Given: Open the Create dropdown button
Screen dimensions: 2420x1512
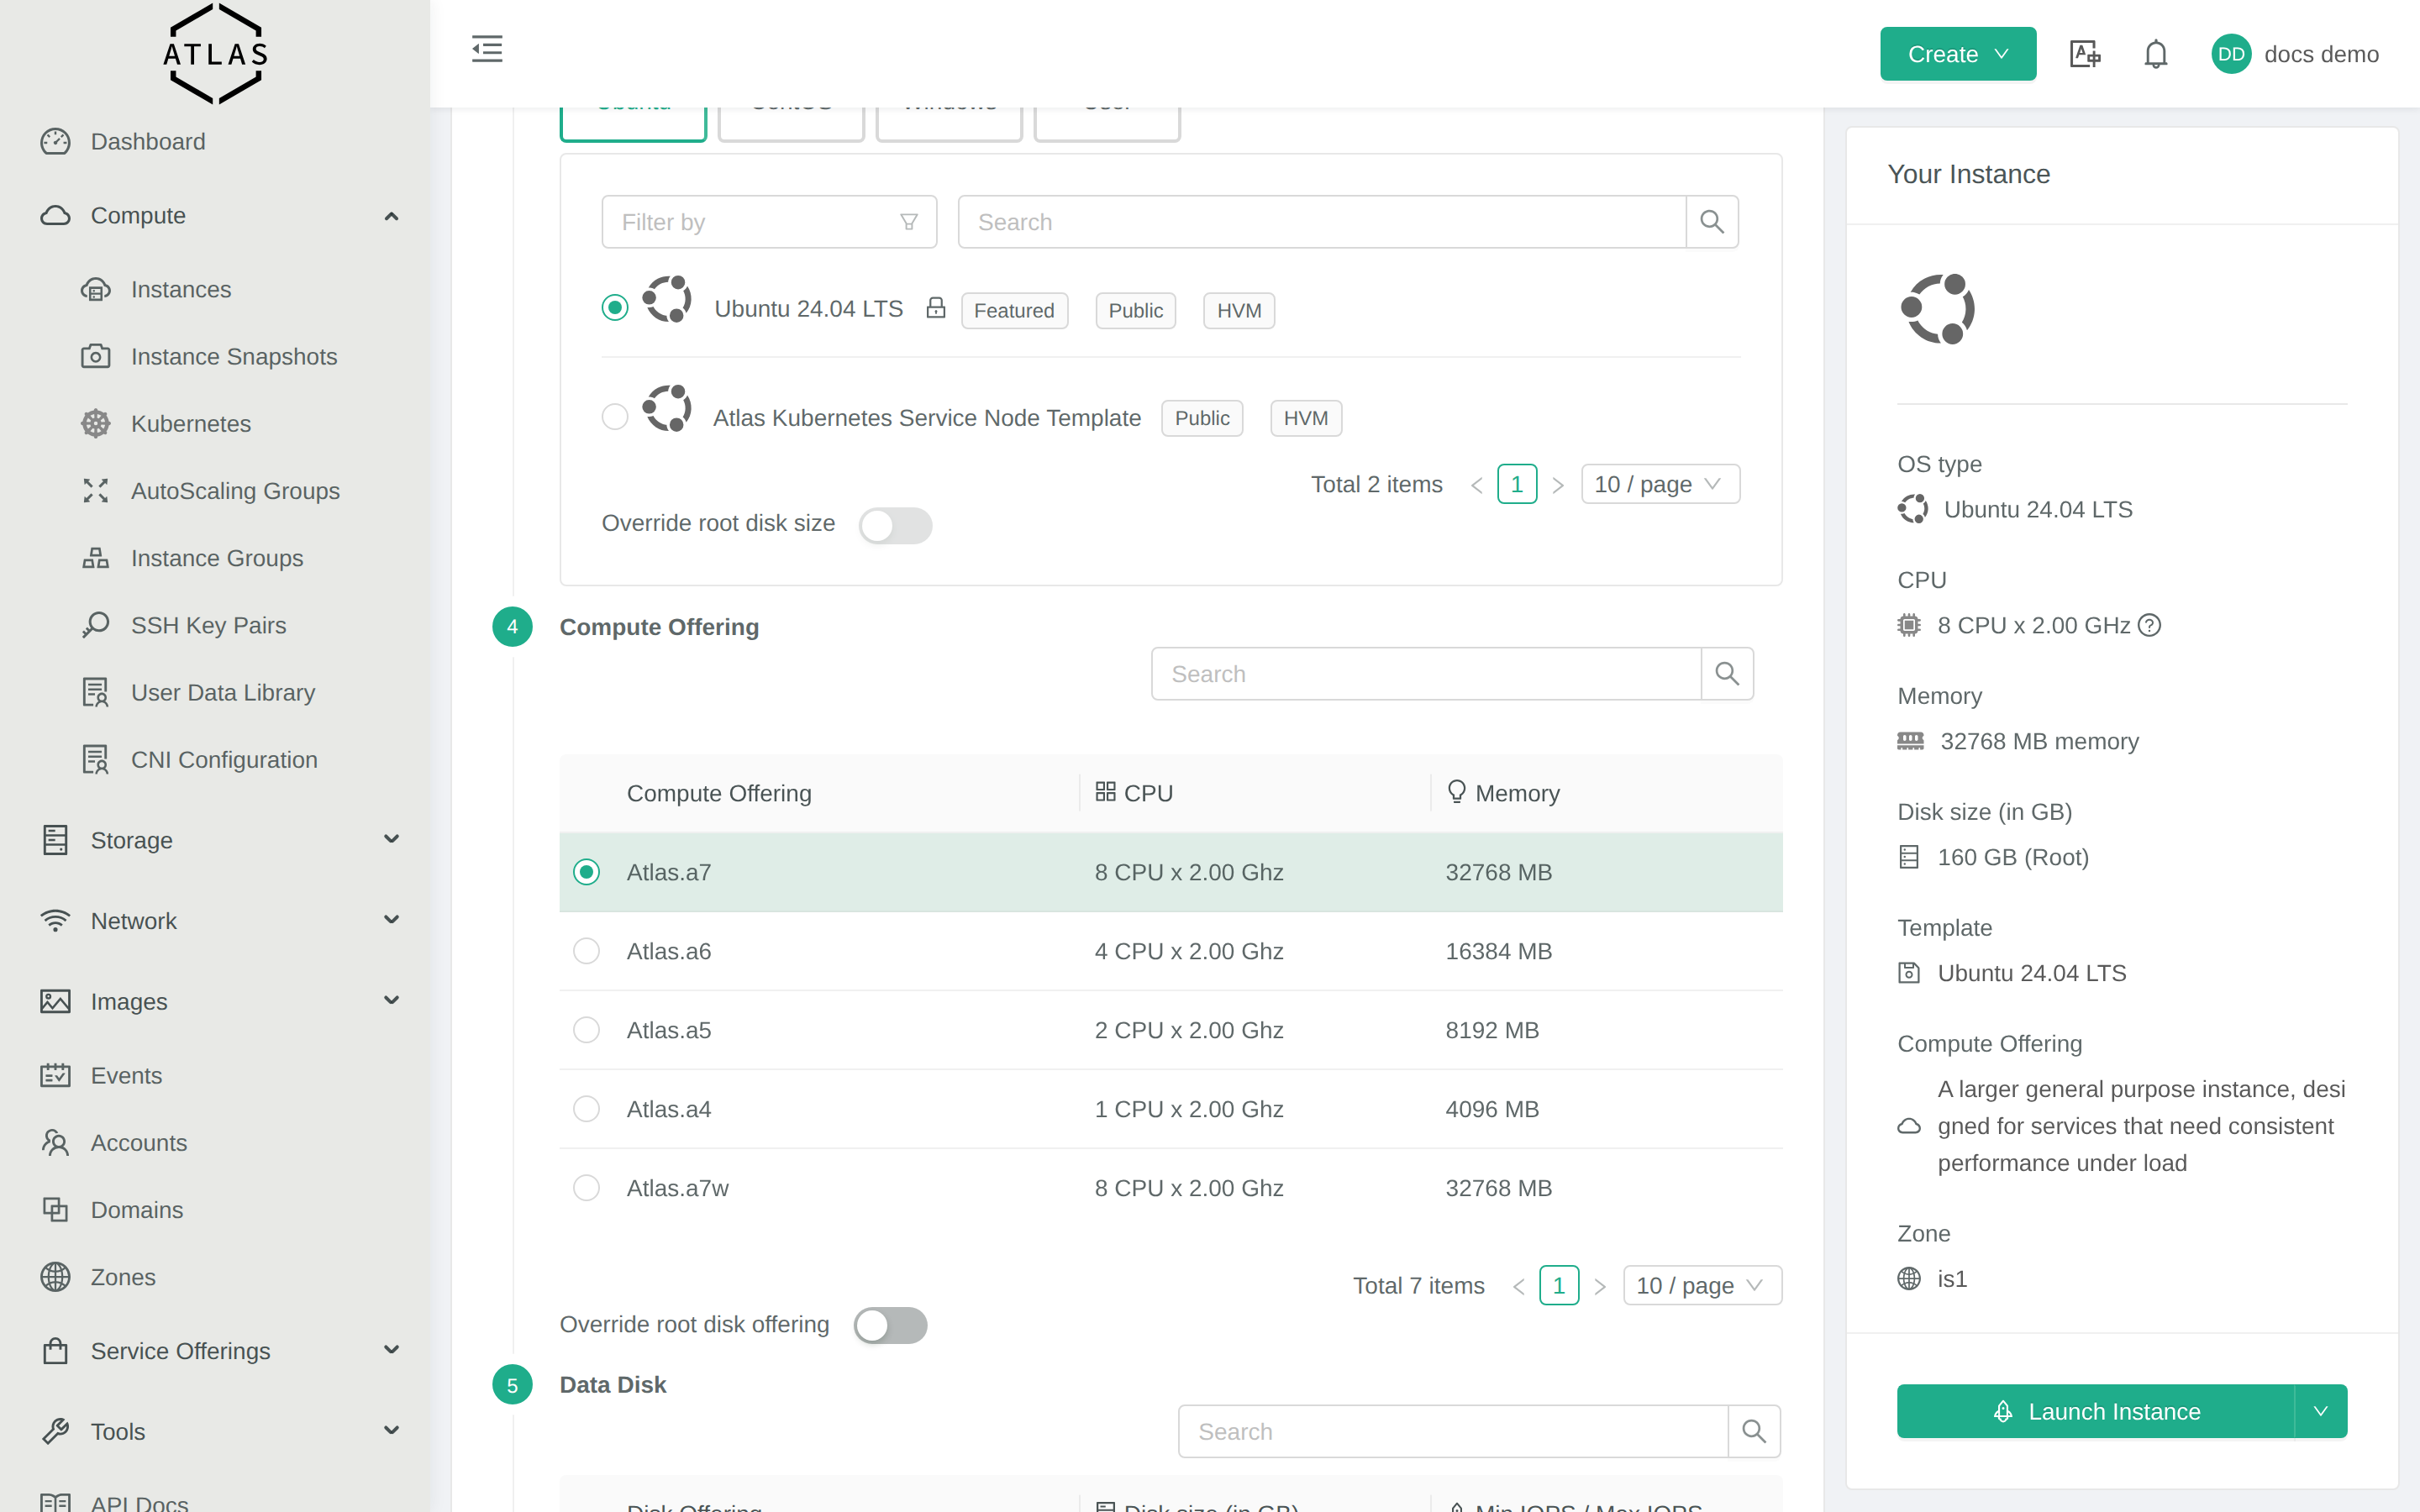Looking at the screenshot, I should [x=1958, y=54].
